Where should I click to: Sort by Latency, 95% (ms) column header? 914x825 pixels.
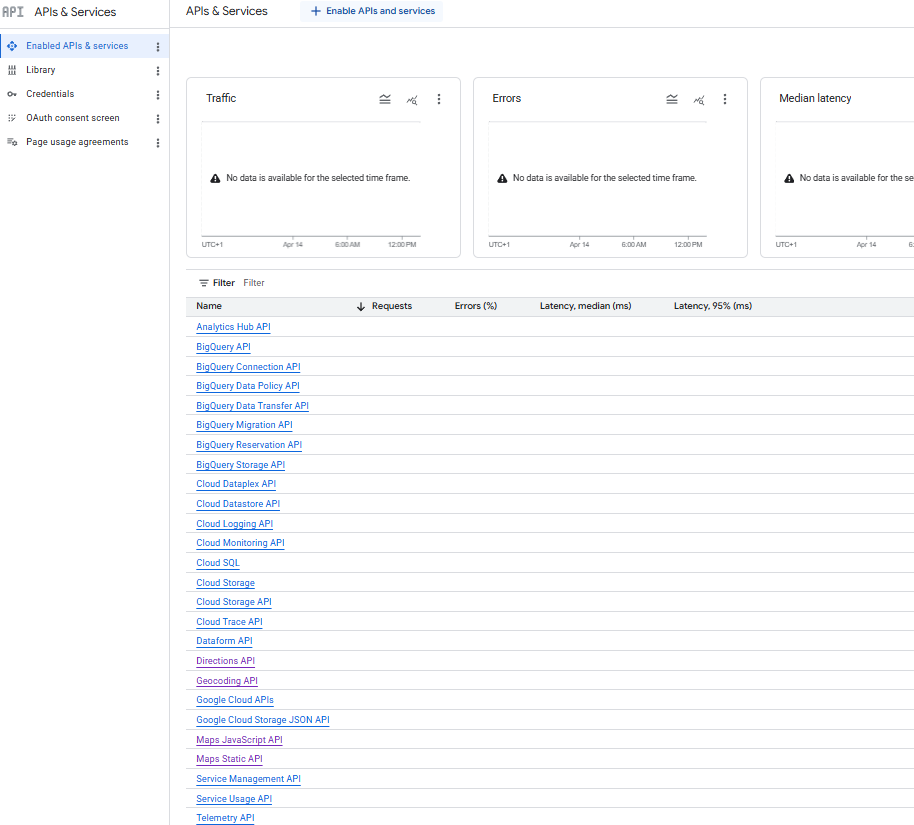click(712, 306)
